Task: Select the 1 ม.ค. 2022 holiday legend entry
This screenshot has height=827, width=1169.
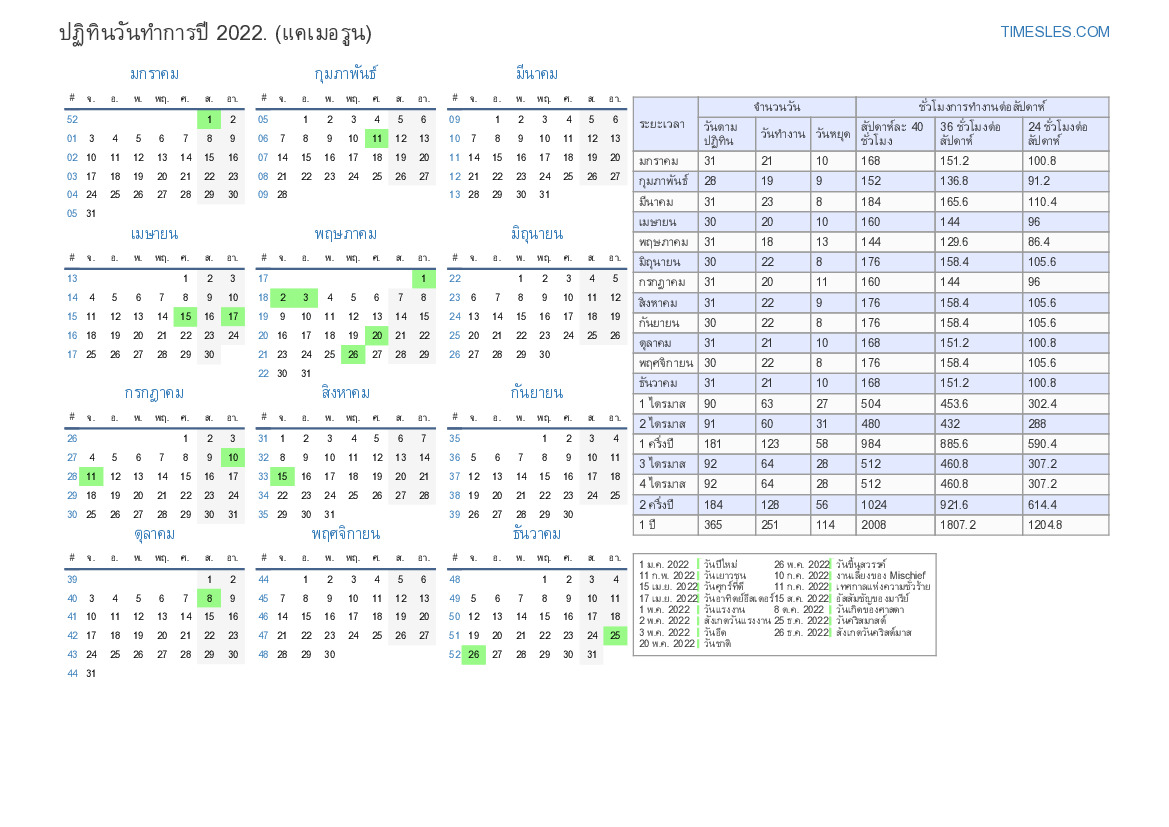Action: 665,566
